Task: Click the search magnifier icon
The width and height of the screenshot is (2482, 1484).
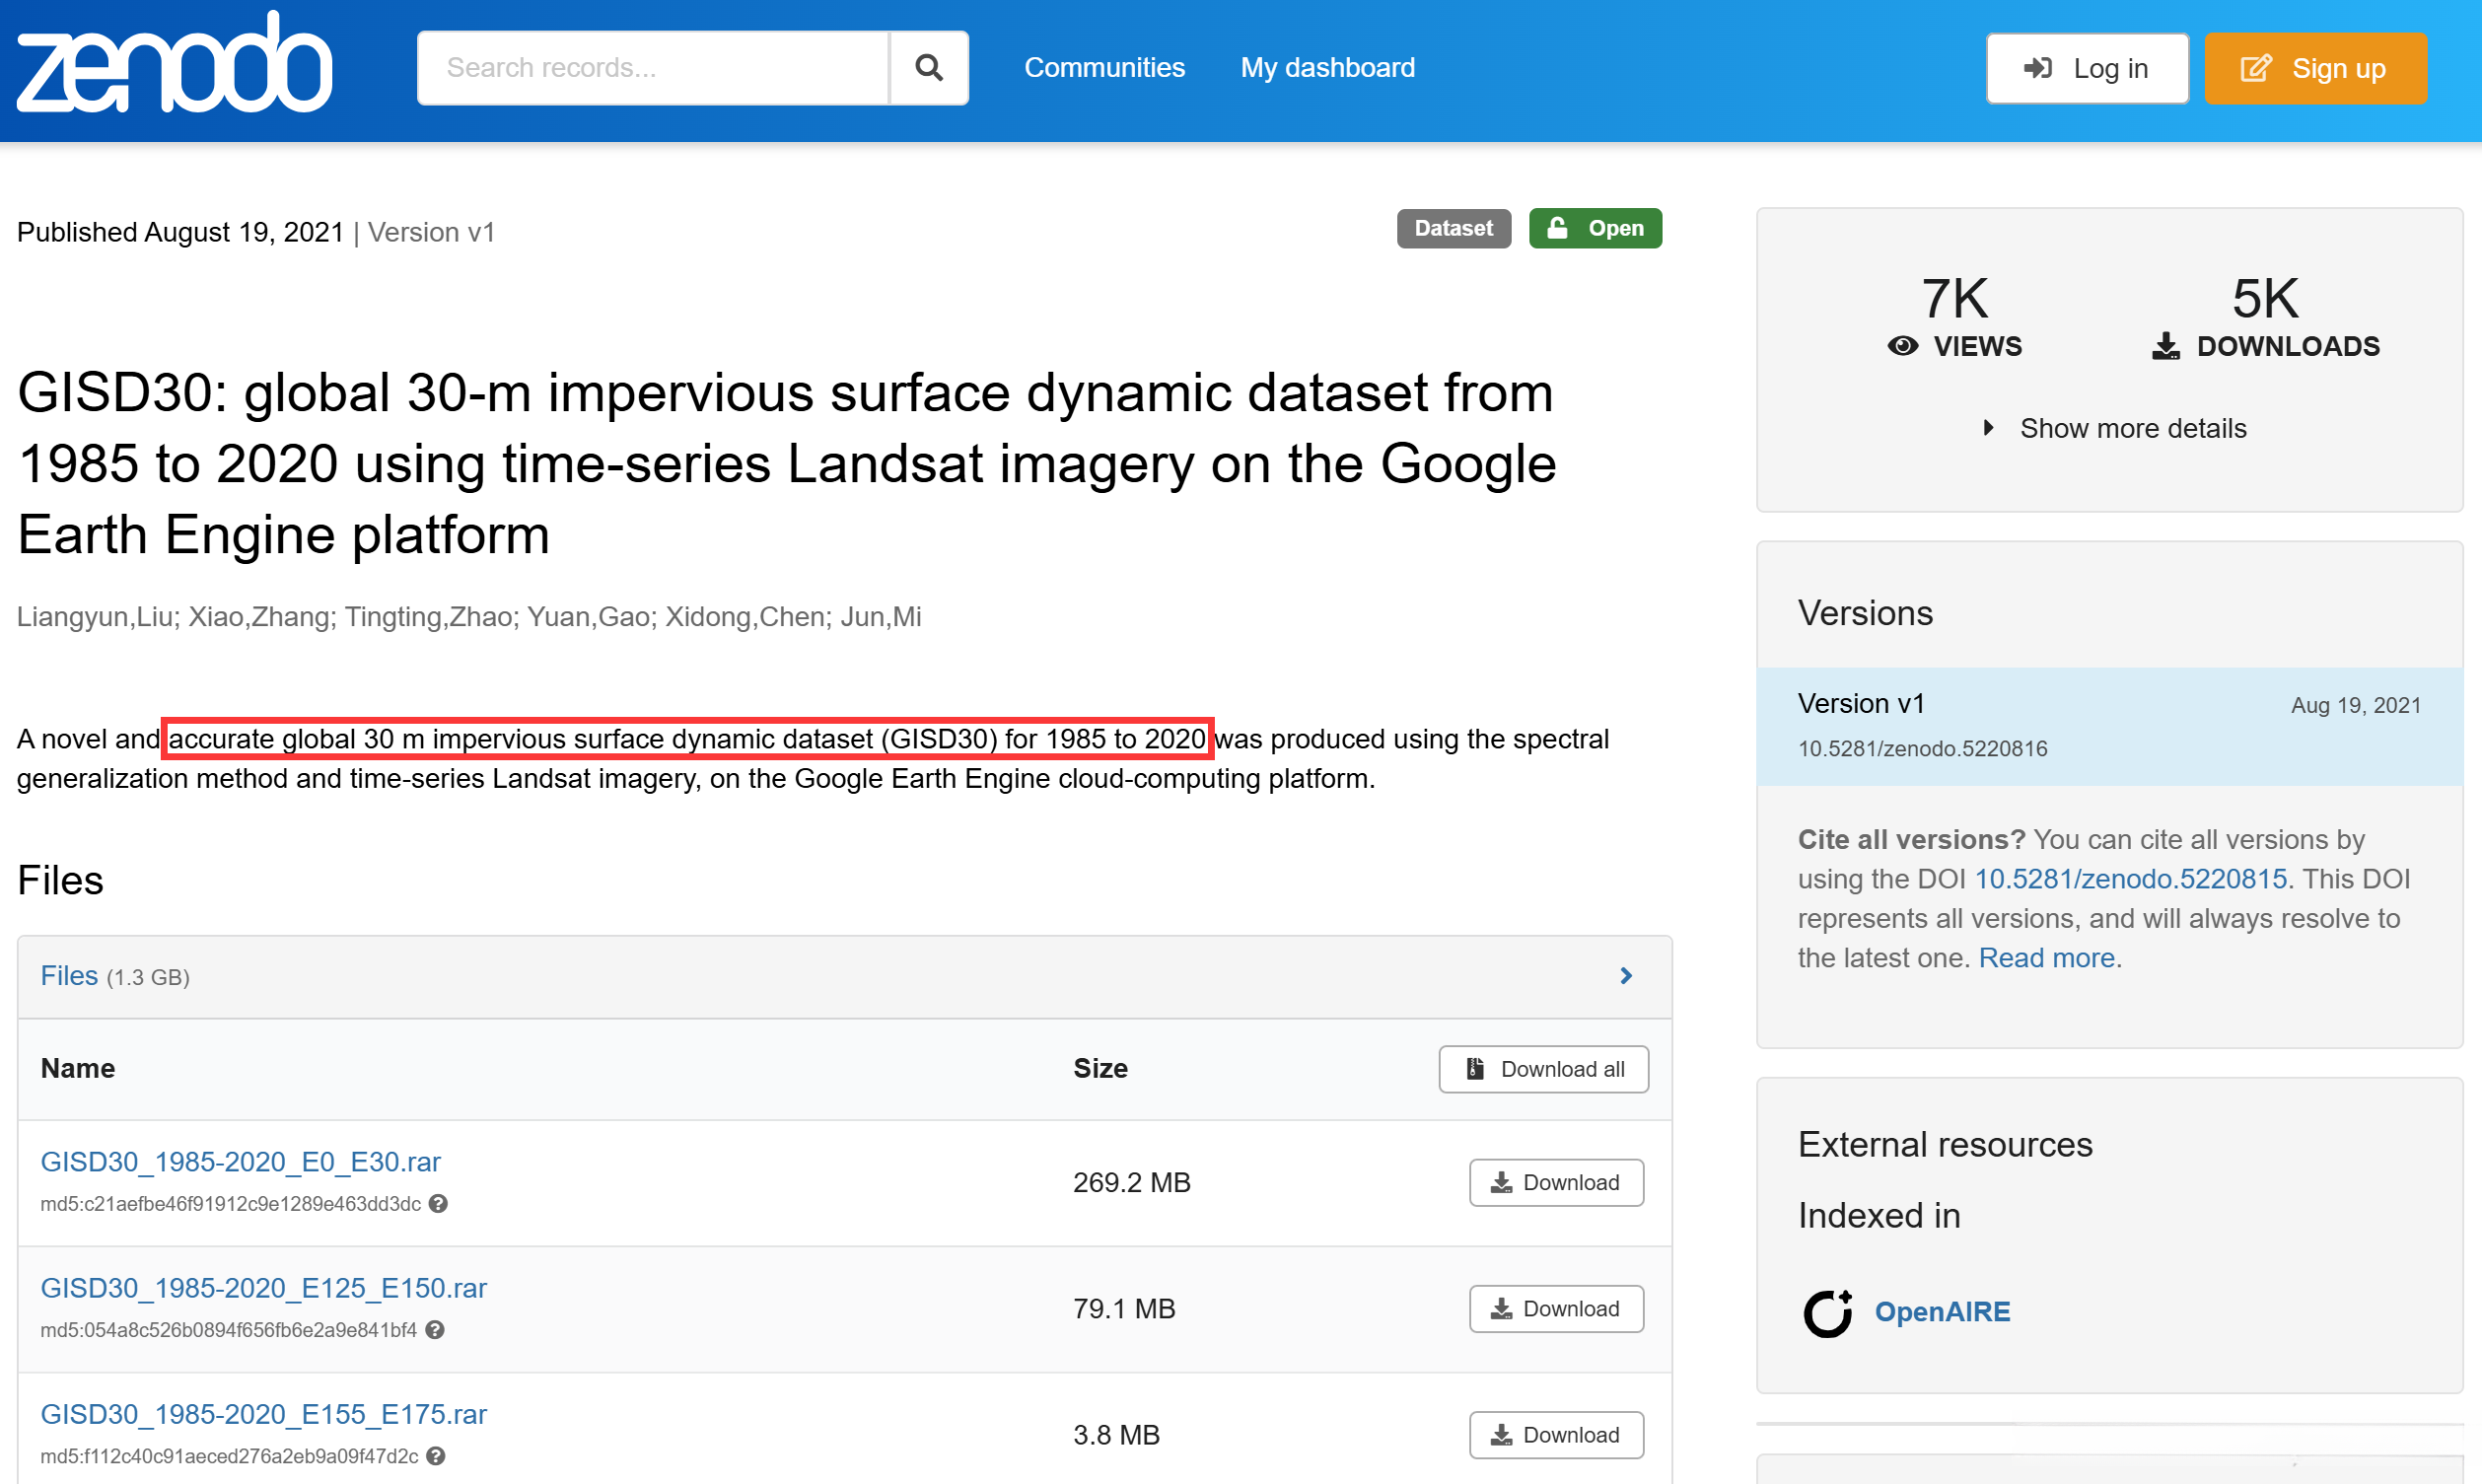Action: coord(928,68)
